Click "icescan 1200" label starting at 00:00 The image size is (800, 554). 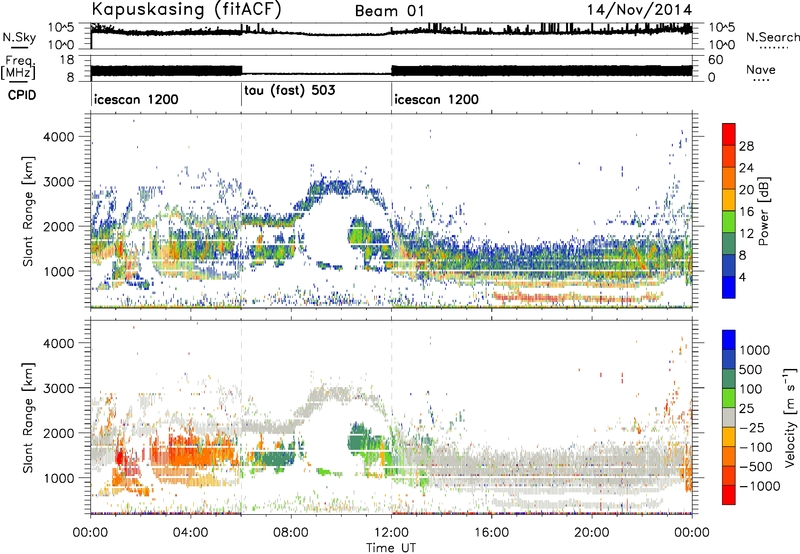(x=136, y=99)
